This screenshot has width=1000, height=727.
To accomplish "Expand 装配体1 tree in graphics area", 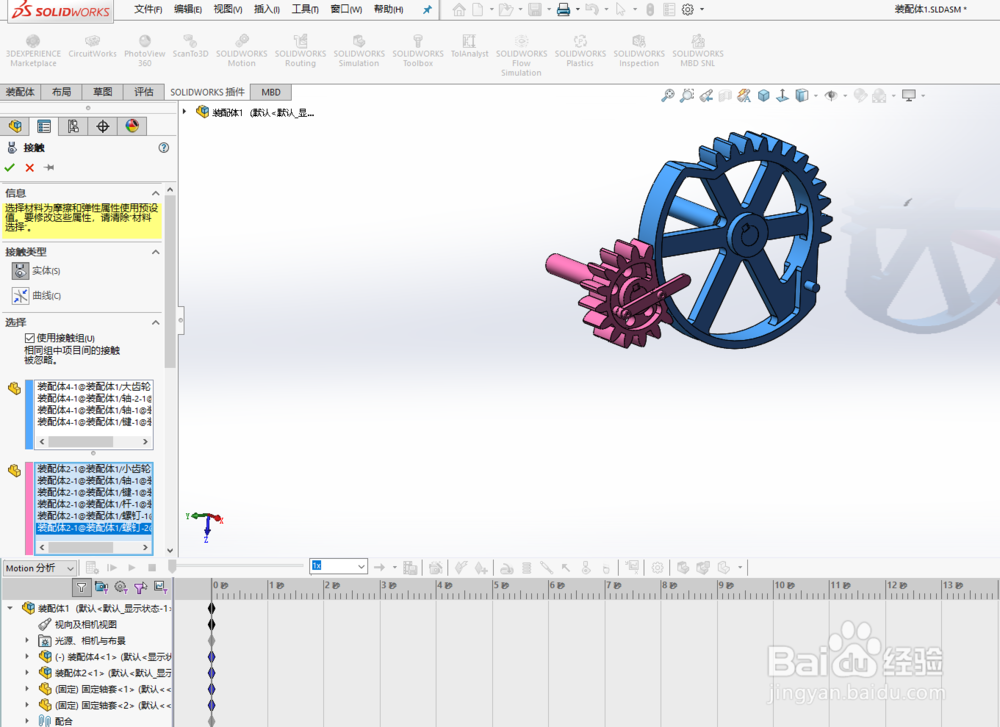I will [x=184, y=112].
